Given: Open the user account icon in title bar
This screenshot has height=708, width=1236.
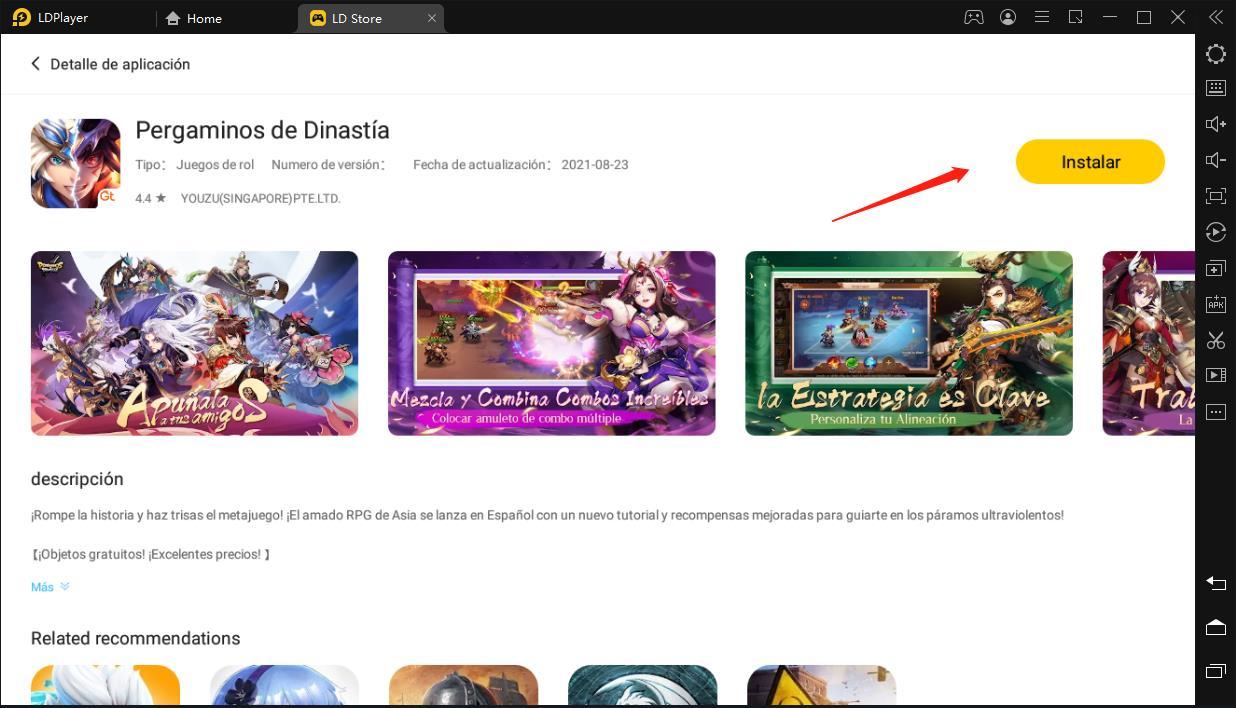Looking at the screenshot, I should point(1008,17).
